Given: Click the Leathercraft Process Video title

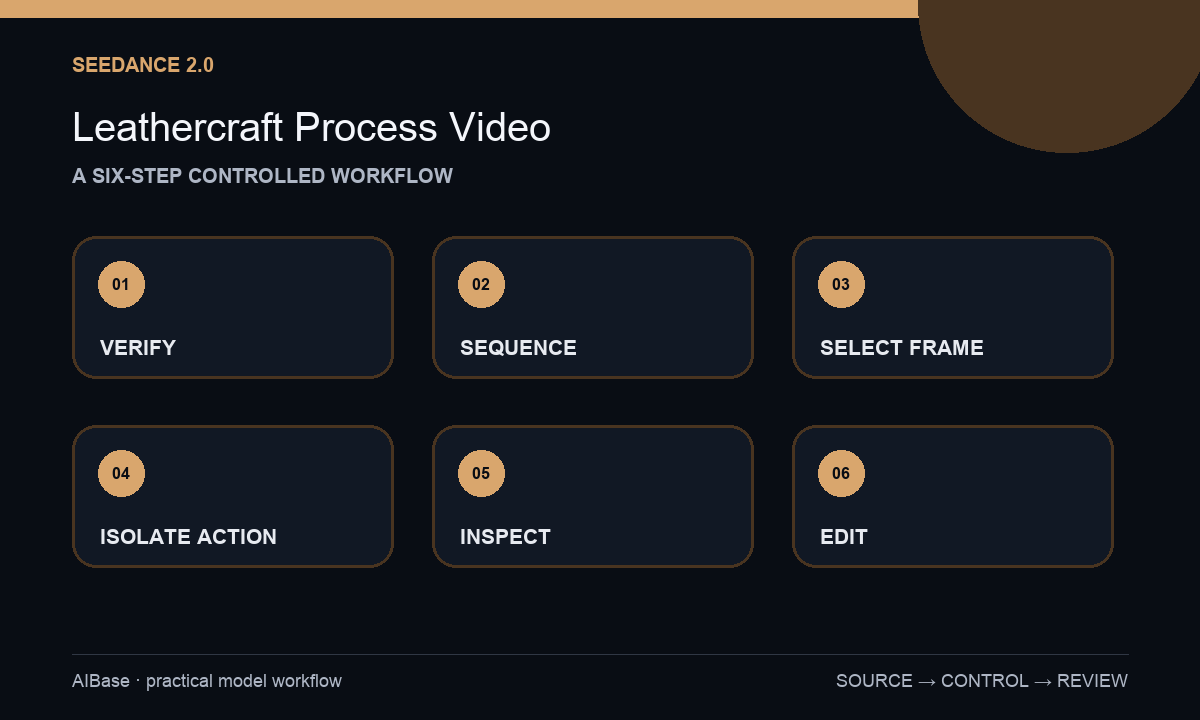Looking at the screenshot, I should [x=311, y=128].
